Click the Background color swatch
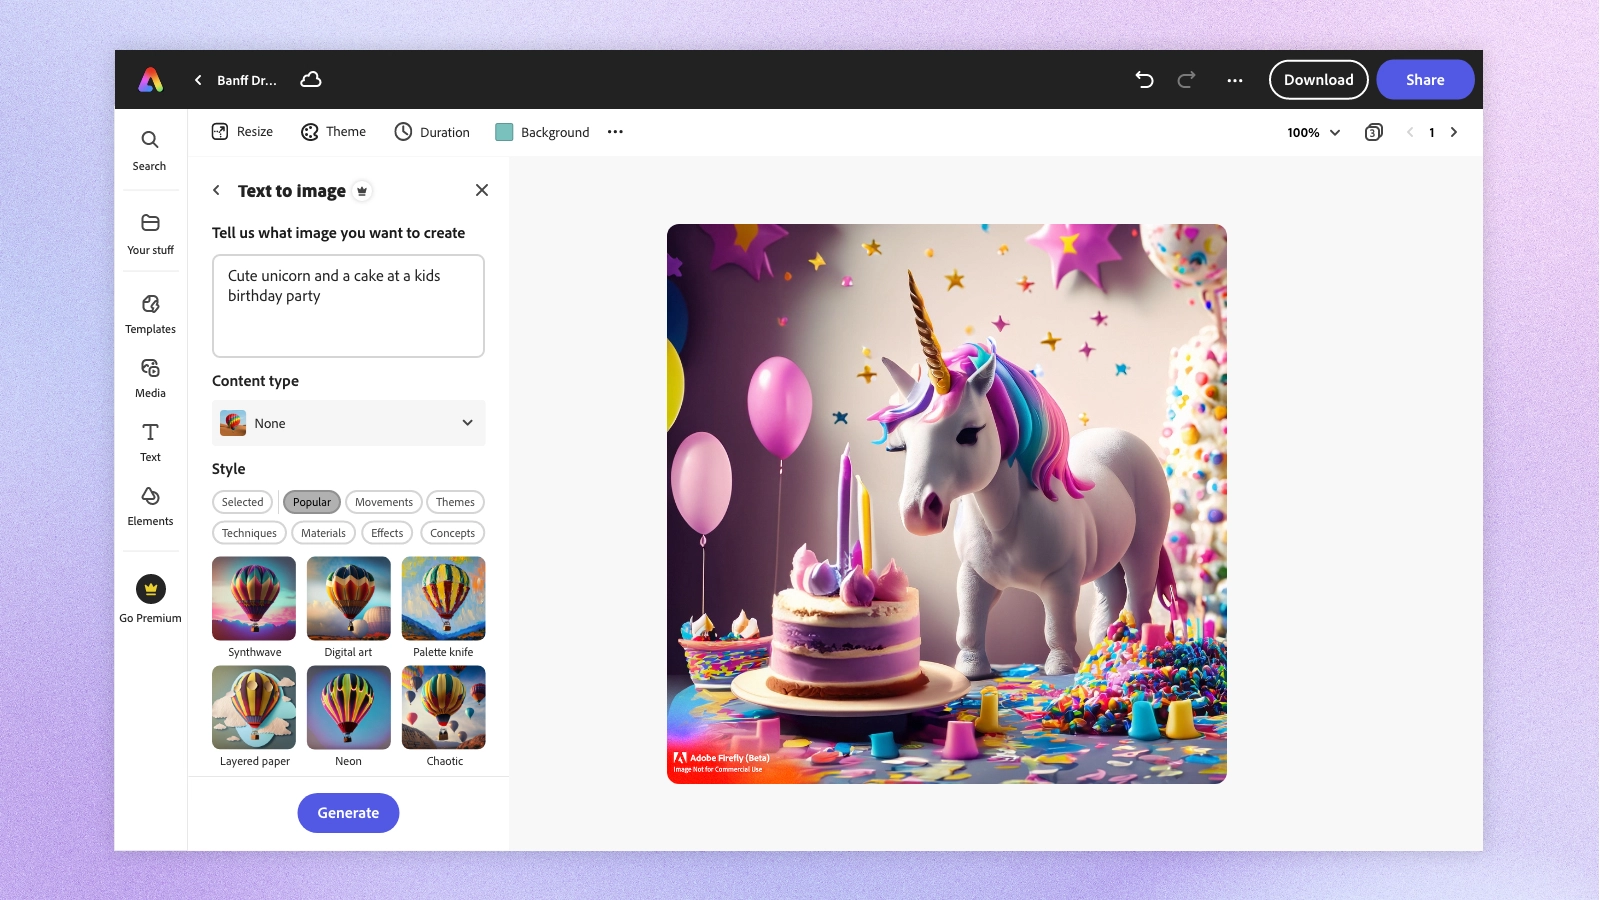The image size is (1600, 900). 504,132
